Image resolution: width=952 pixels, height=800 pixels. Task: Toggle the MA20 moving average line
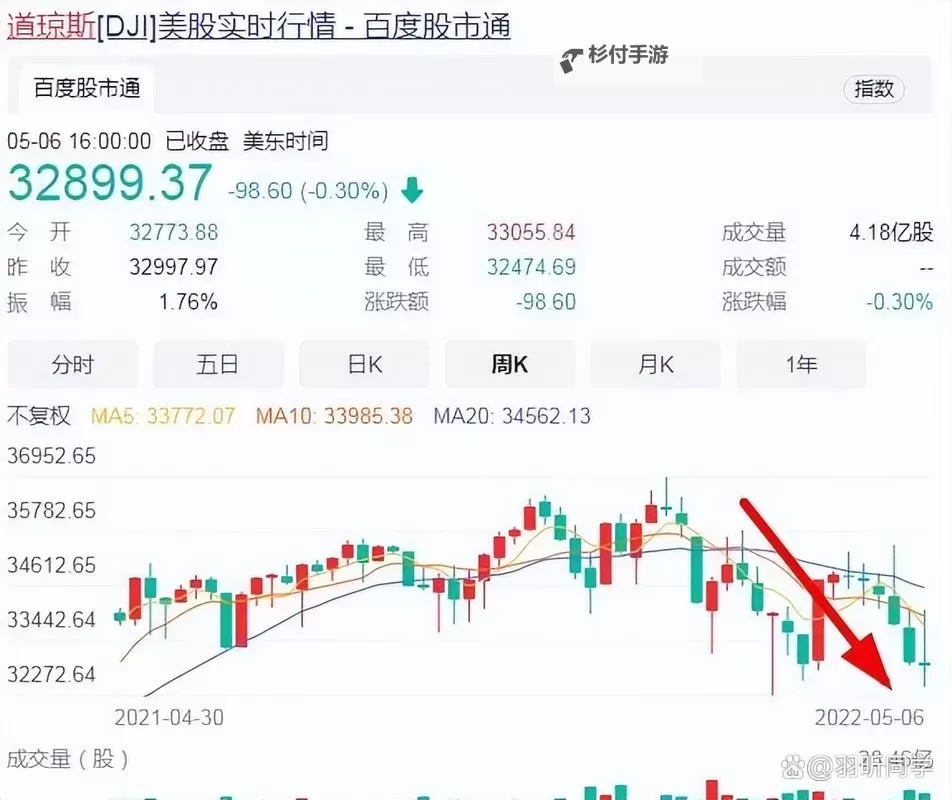(x=512, y=416)
